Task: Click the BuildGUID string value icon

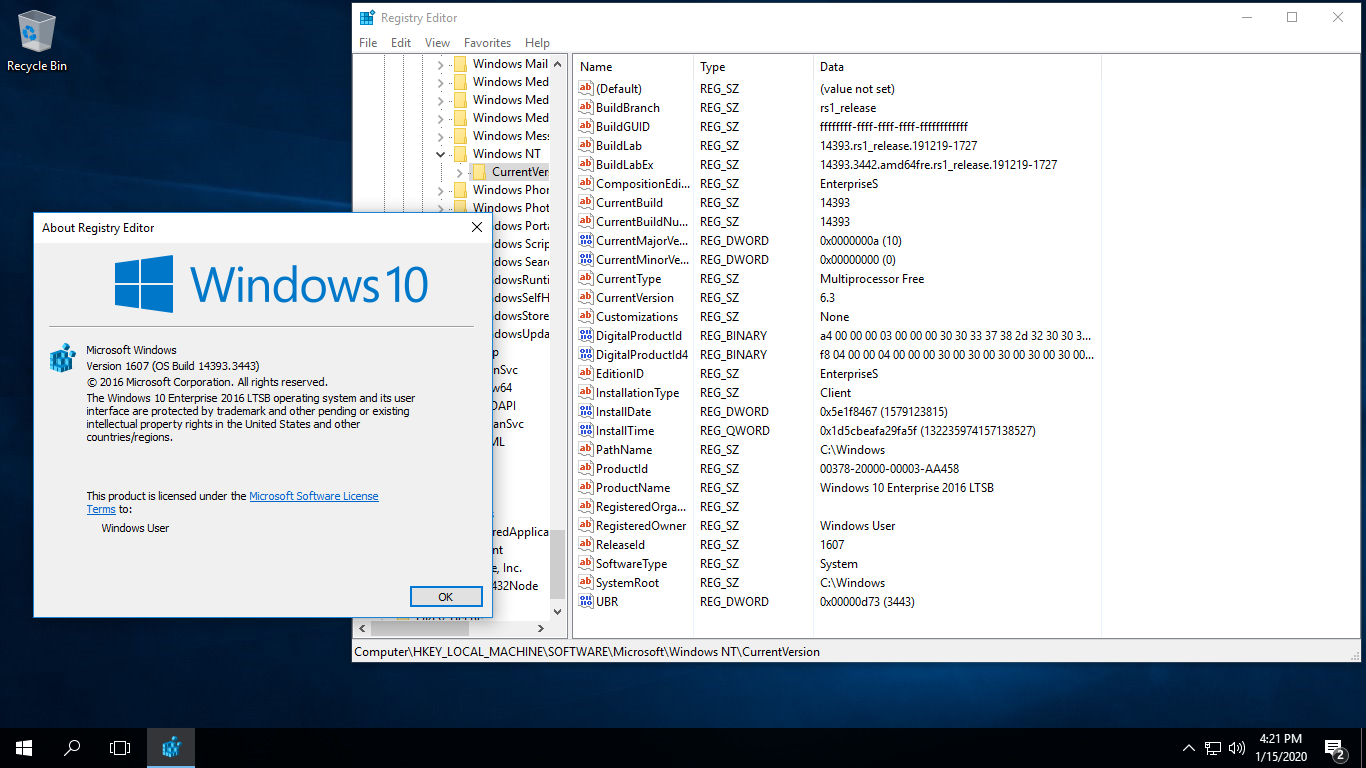Action: pyautogui.click(x=586, y=127)
